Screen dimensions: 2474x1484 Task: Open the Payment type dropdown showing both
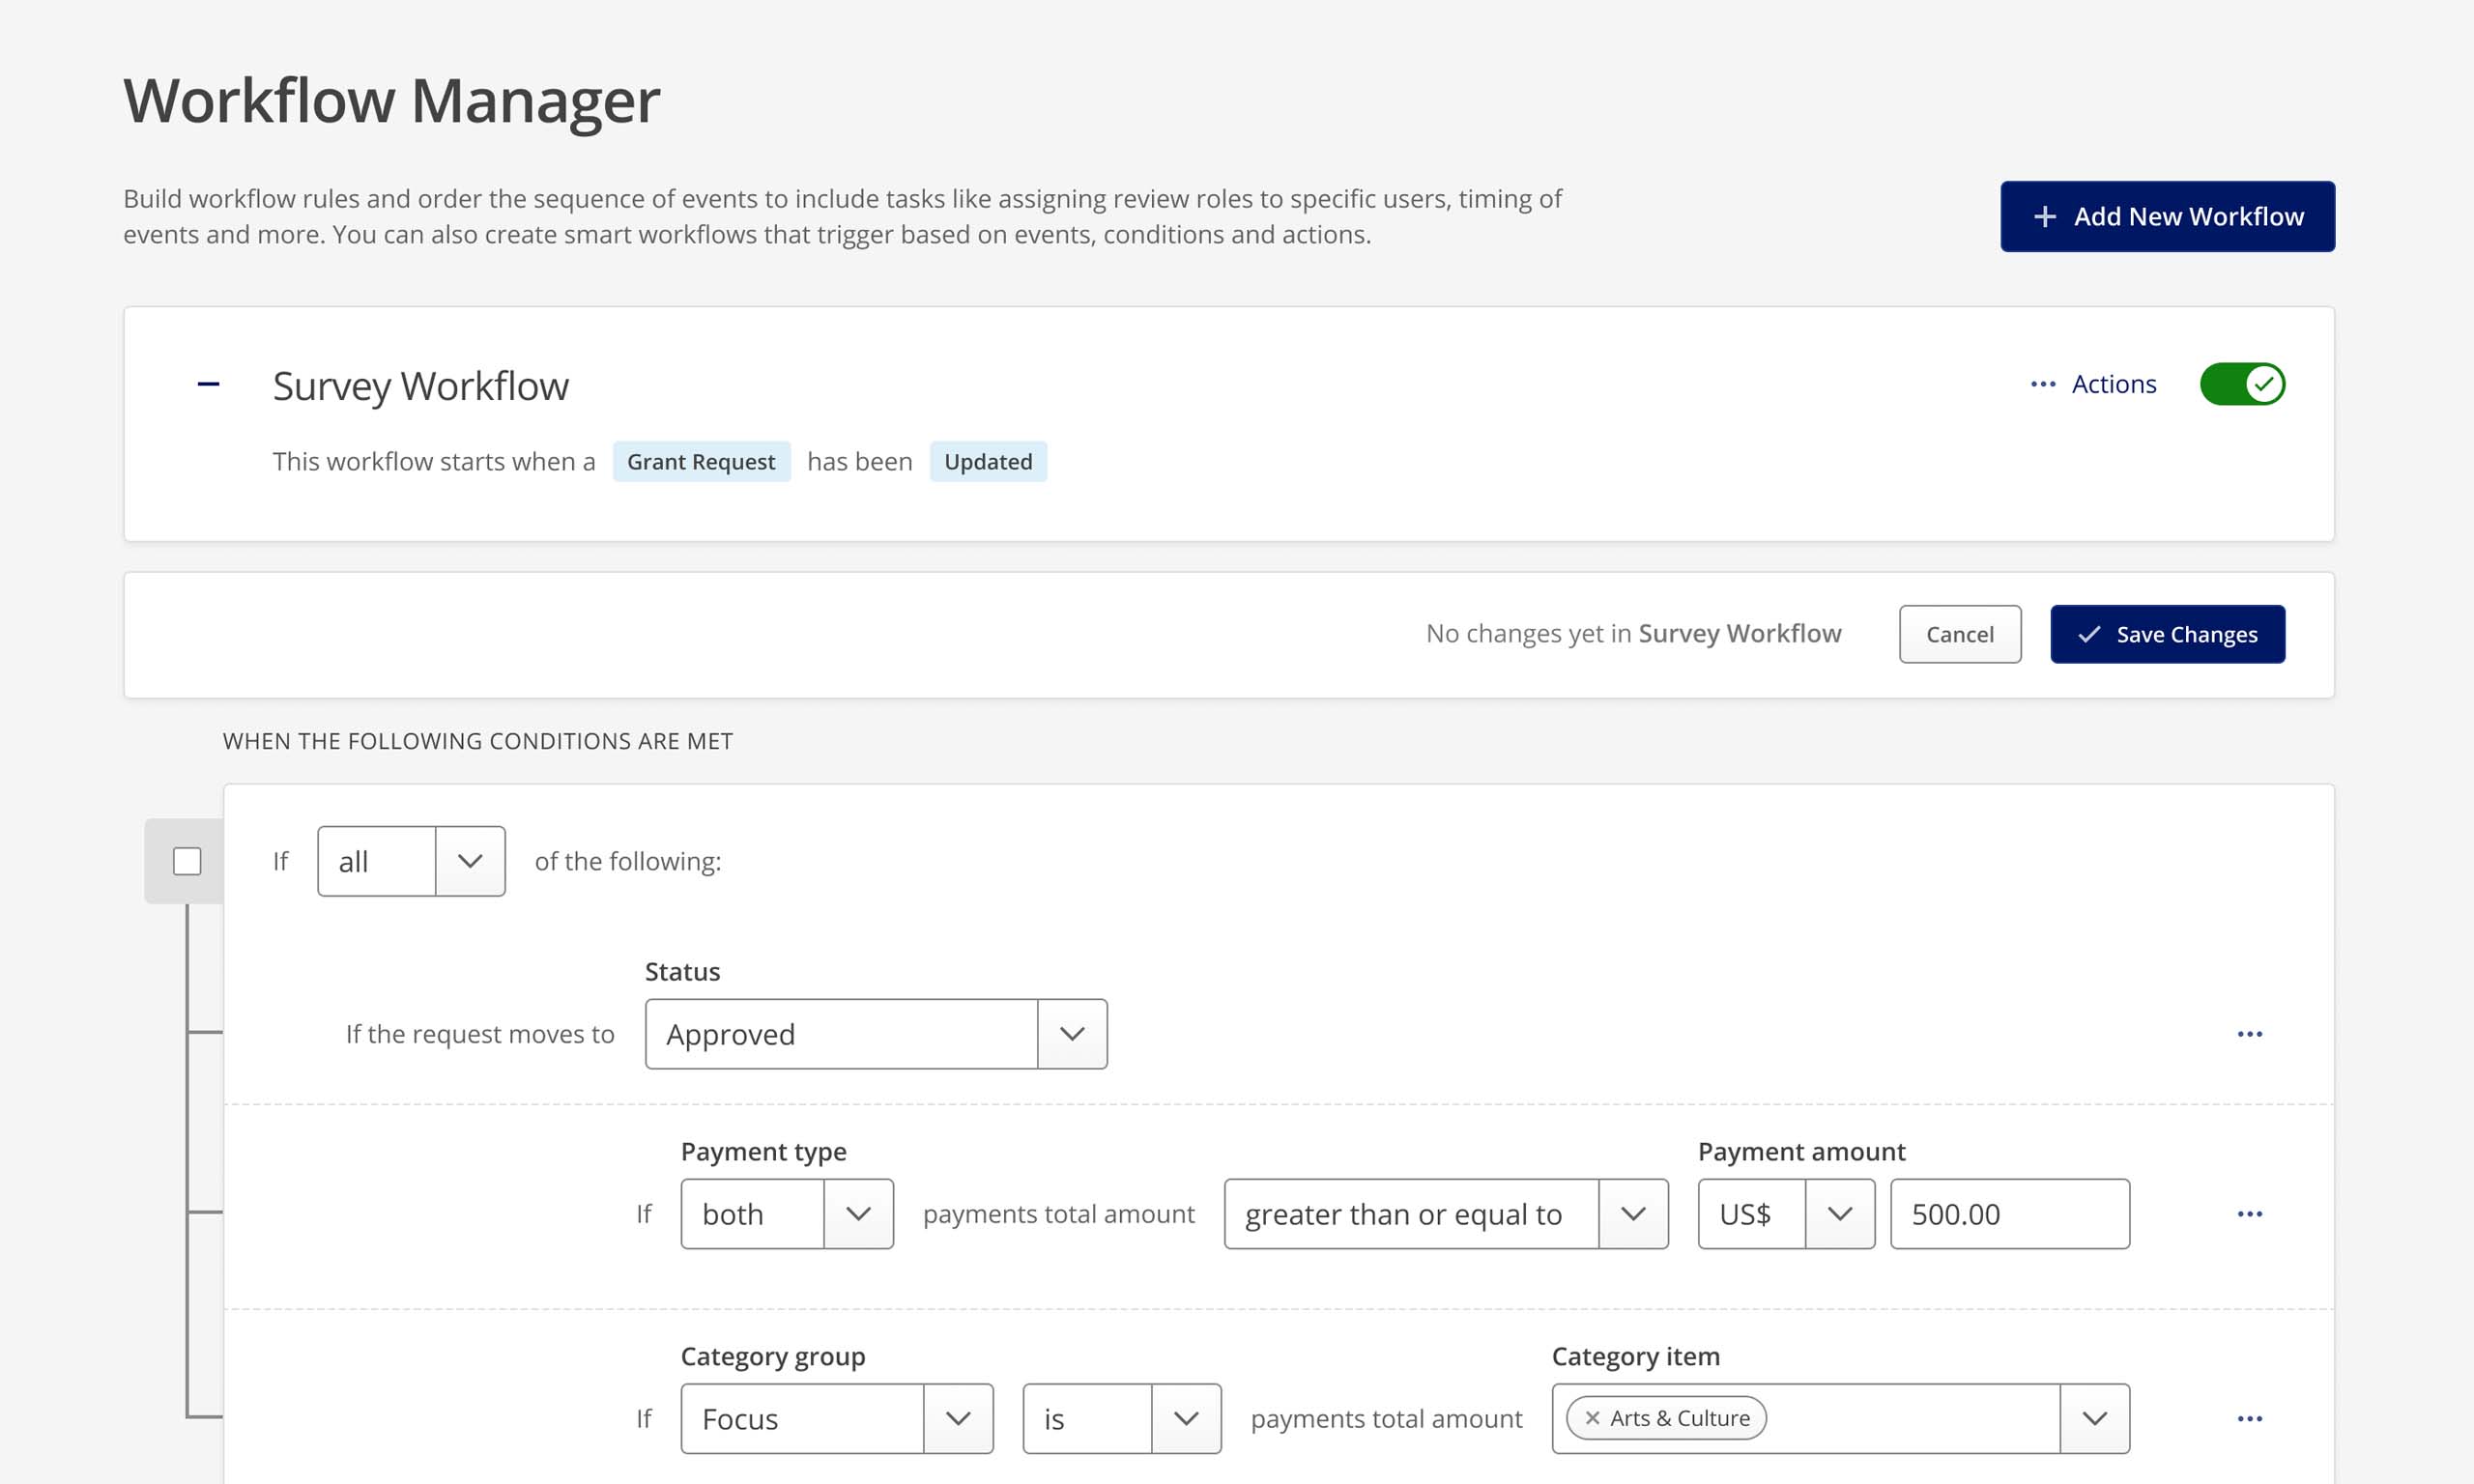pos(858,1214)
